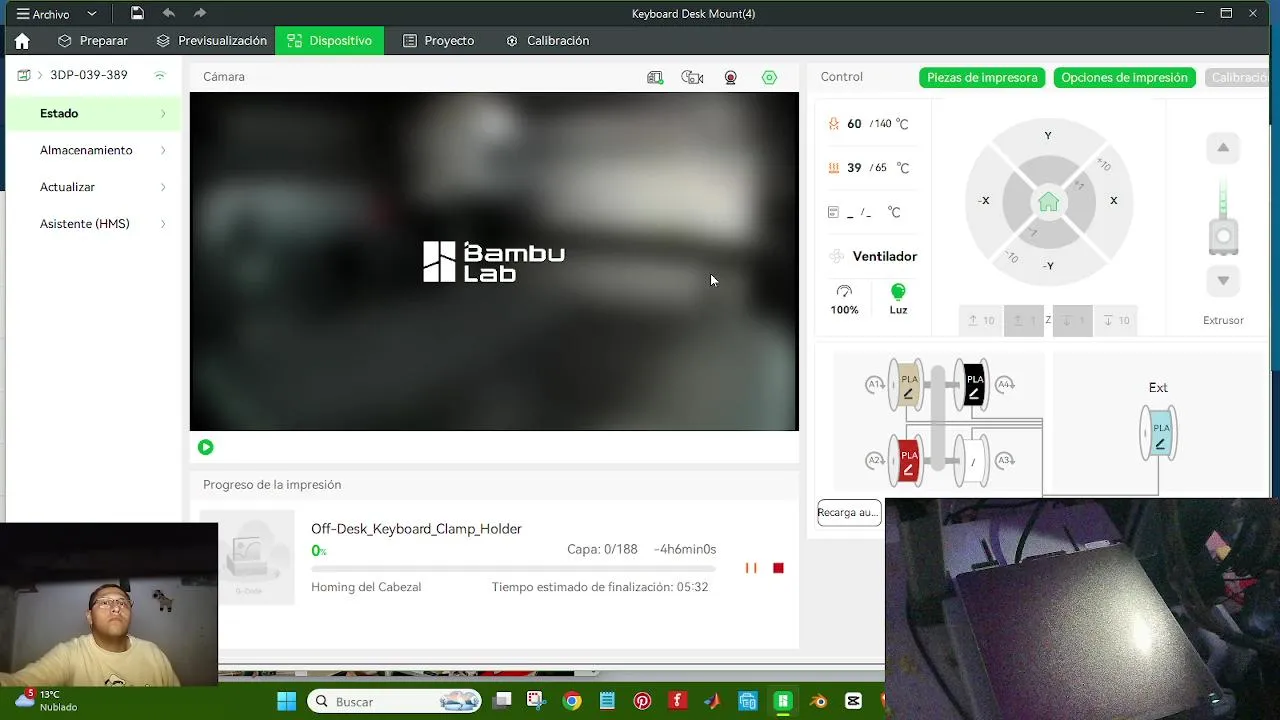The image size is (1280, 720).
Task: Retract extruder with the up arrow
Action: [1223, 148]
